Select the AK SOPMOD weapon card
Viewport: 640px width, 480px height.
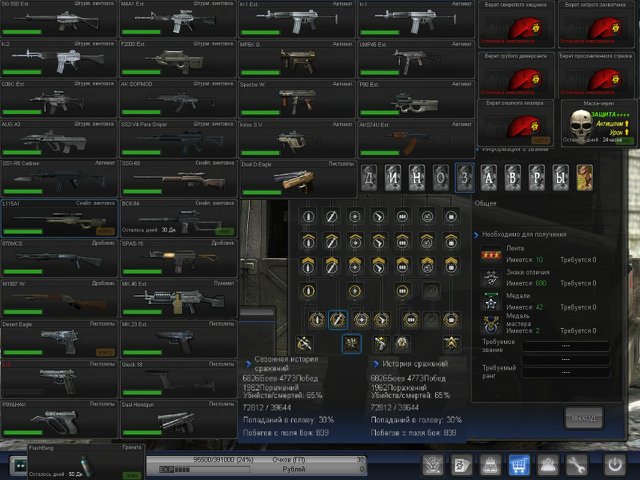[x=178, y=98]
